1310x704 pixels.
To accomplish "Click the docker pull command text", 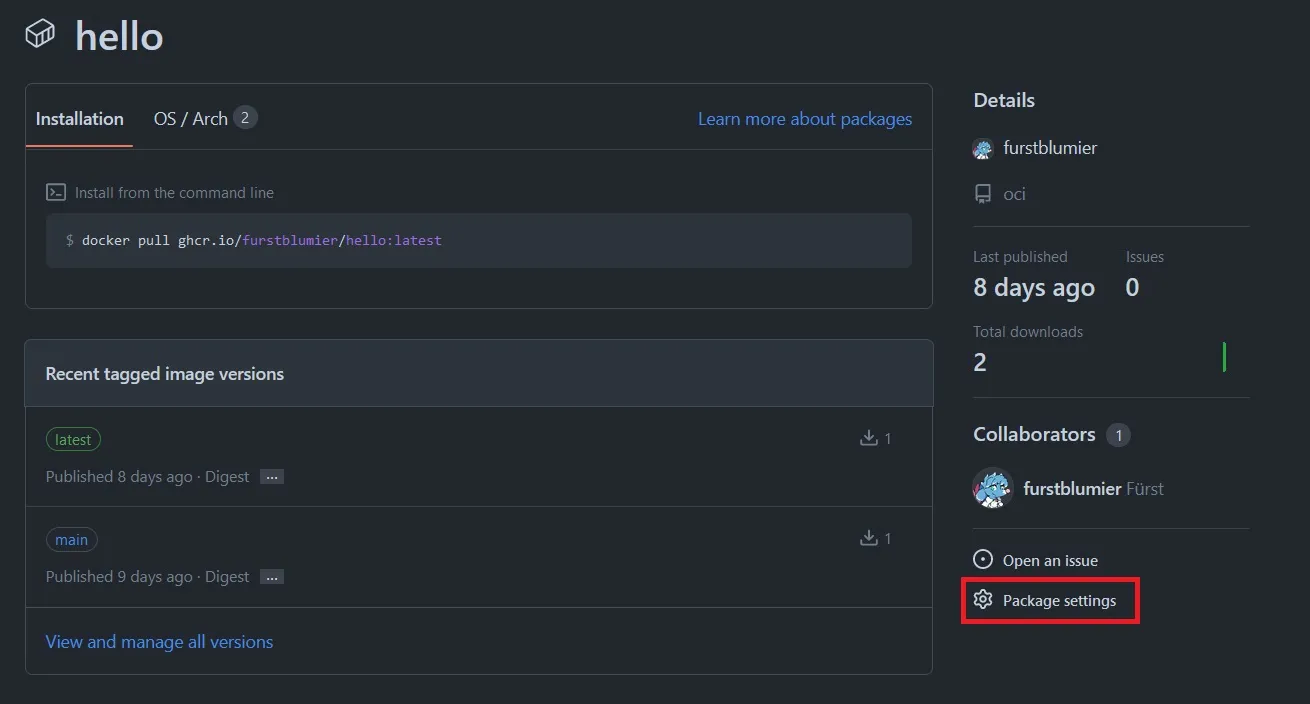I will 261,240.
